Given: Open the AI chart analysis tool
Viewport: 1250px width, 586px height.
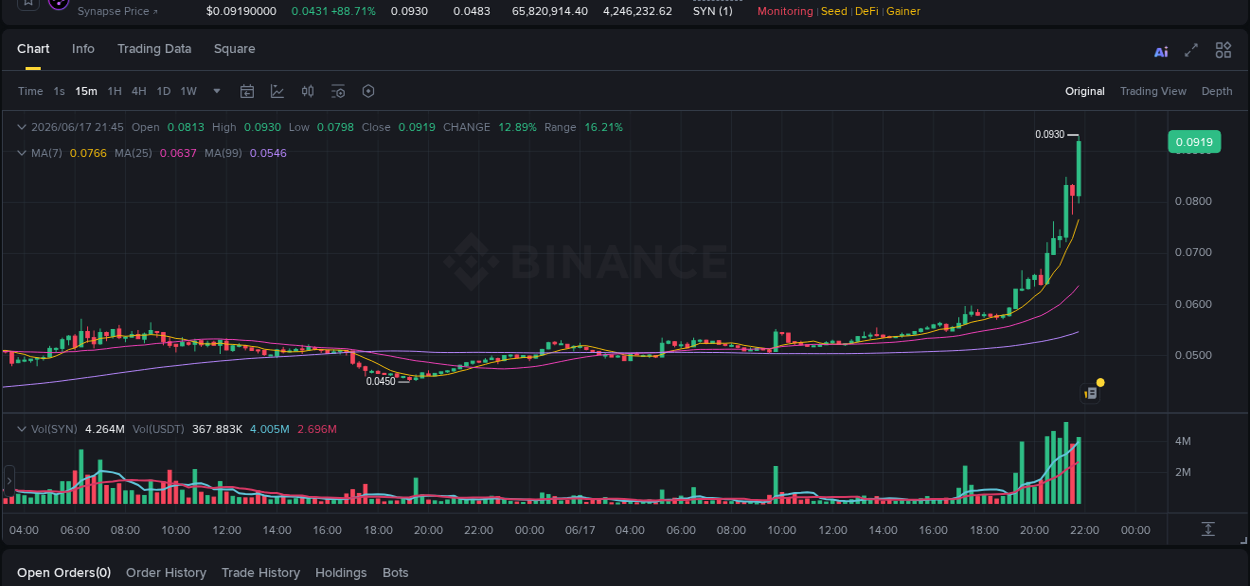Looking at the screenshot, I should (1161, 52).
